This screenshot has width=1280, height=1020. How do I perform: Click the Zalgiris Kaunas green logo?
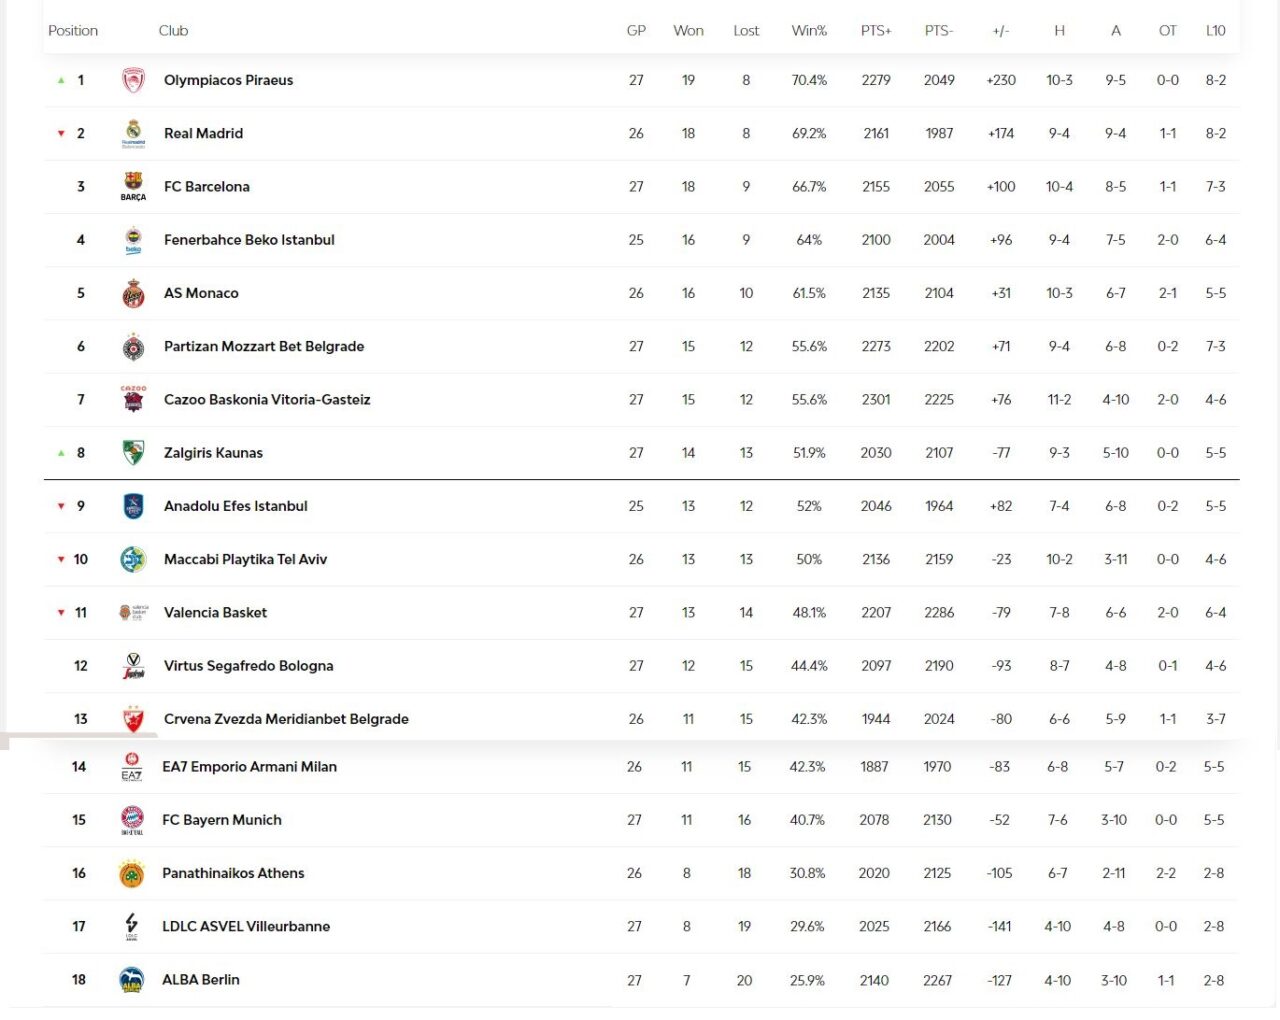click(133, 453)
